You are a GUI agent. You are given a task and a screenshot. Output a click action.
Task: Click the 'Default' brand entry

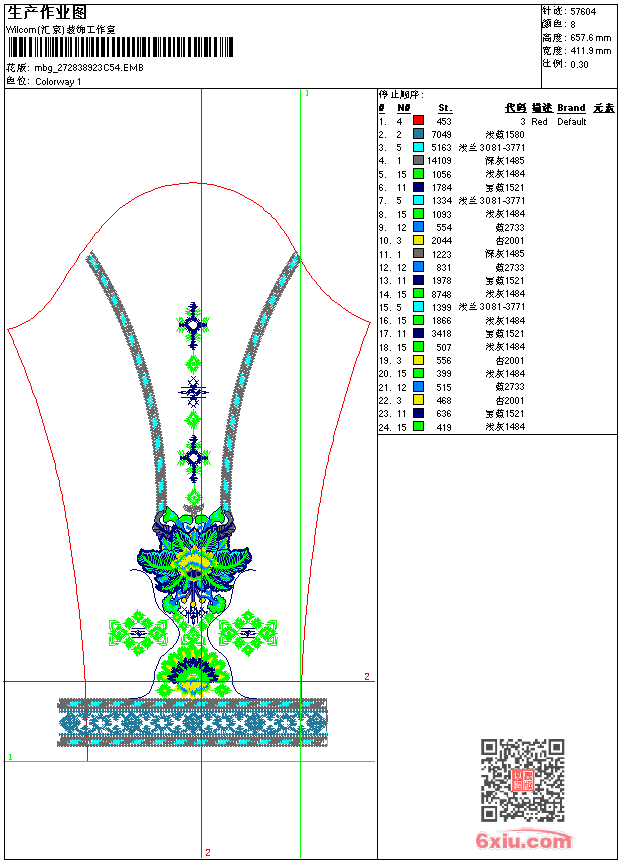point(572,122)
